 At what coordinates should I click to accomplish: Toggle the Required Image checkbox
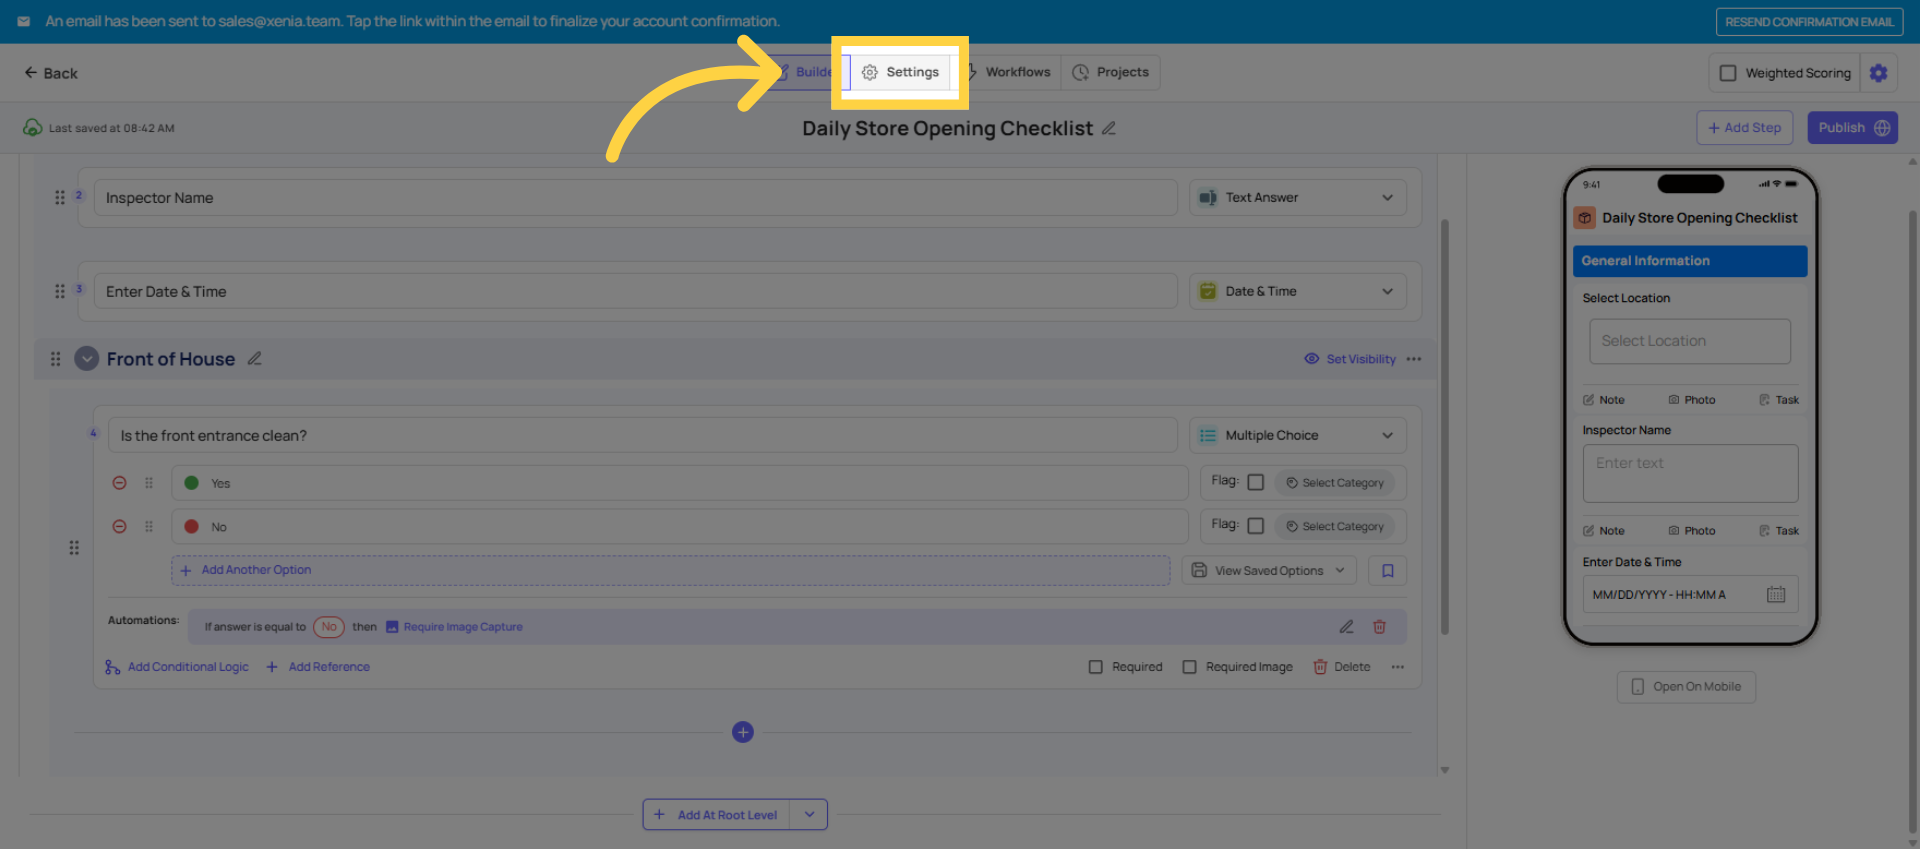pyautogui.click(x=1190, y=667)
